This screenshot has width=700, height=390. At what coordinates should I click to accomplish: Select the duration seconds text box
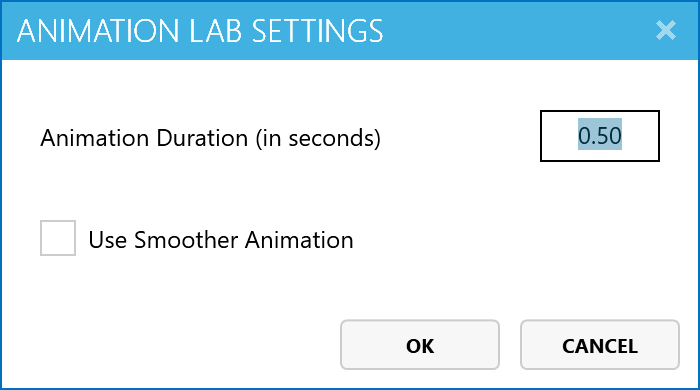[x=600, y=136]
